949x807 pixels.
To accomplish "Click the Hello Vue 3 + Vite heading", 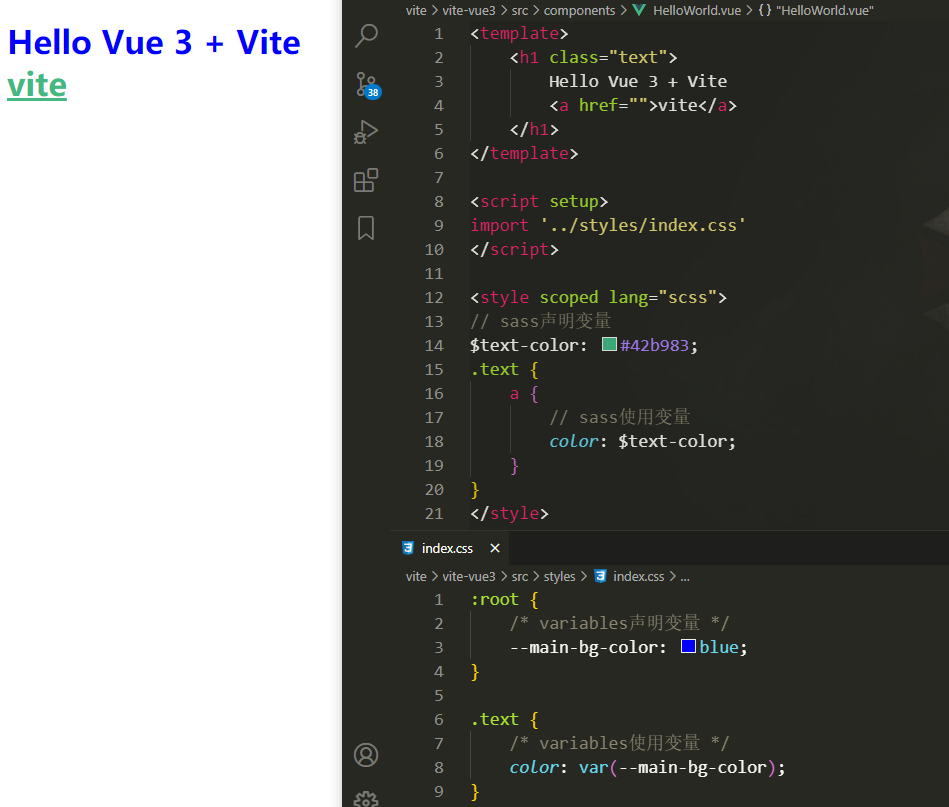I will 154,42.
